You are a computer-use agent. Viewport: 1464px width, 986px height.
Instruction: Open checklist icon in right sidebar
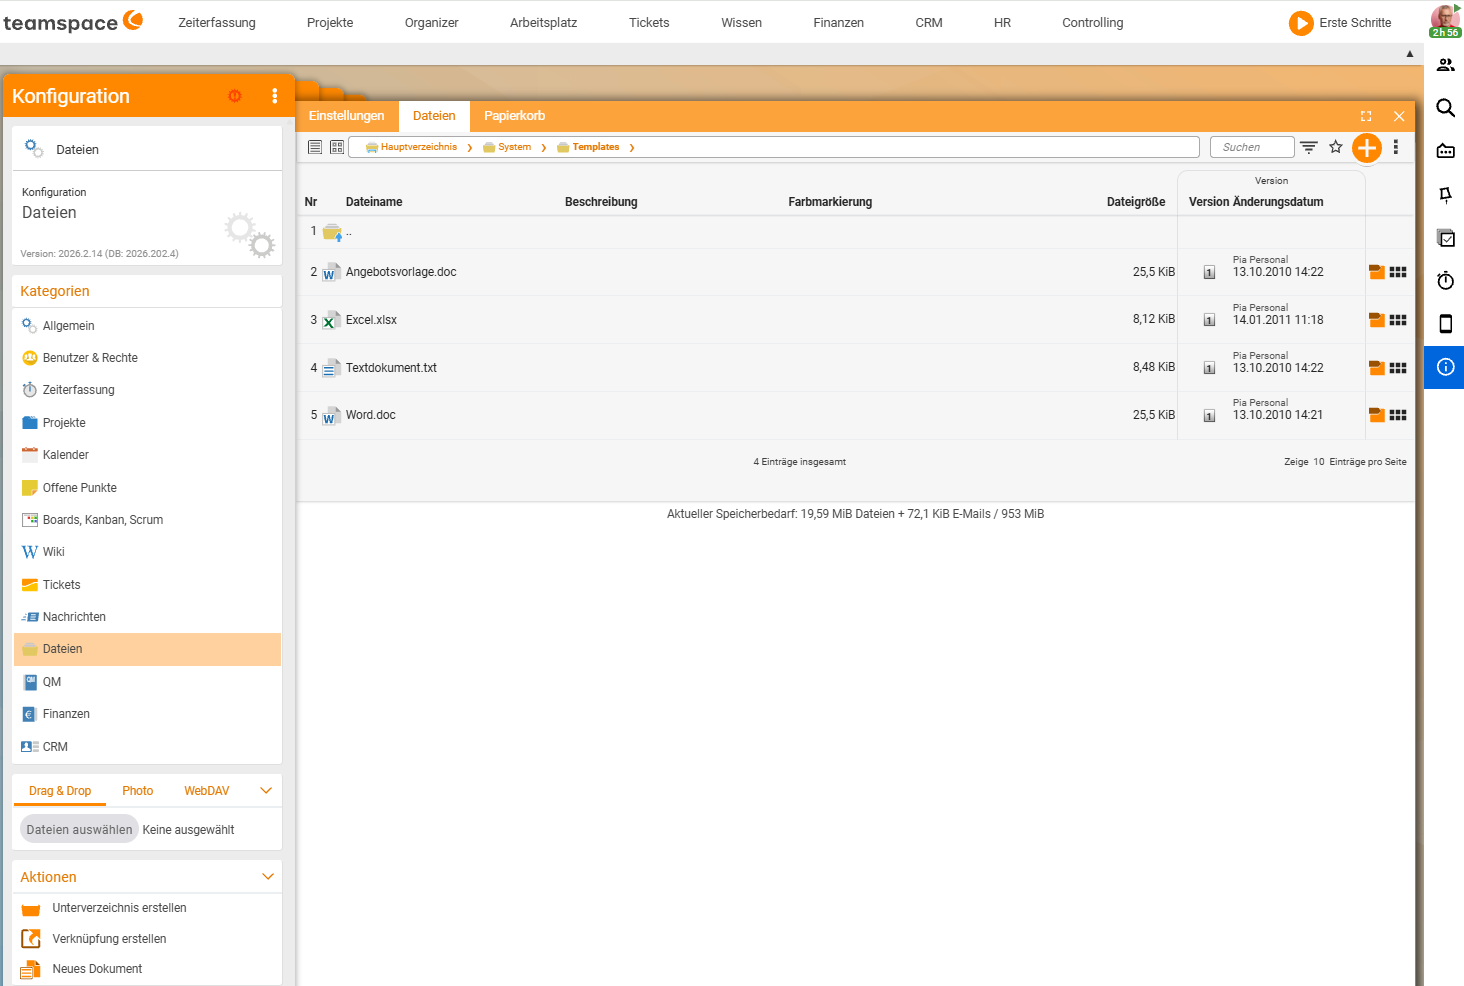(x=1445, y=238)
